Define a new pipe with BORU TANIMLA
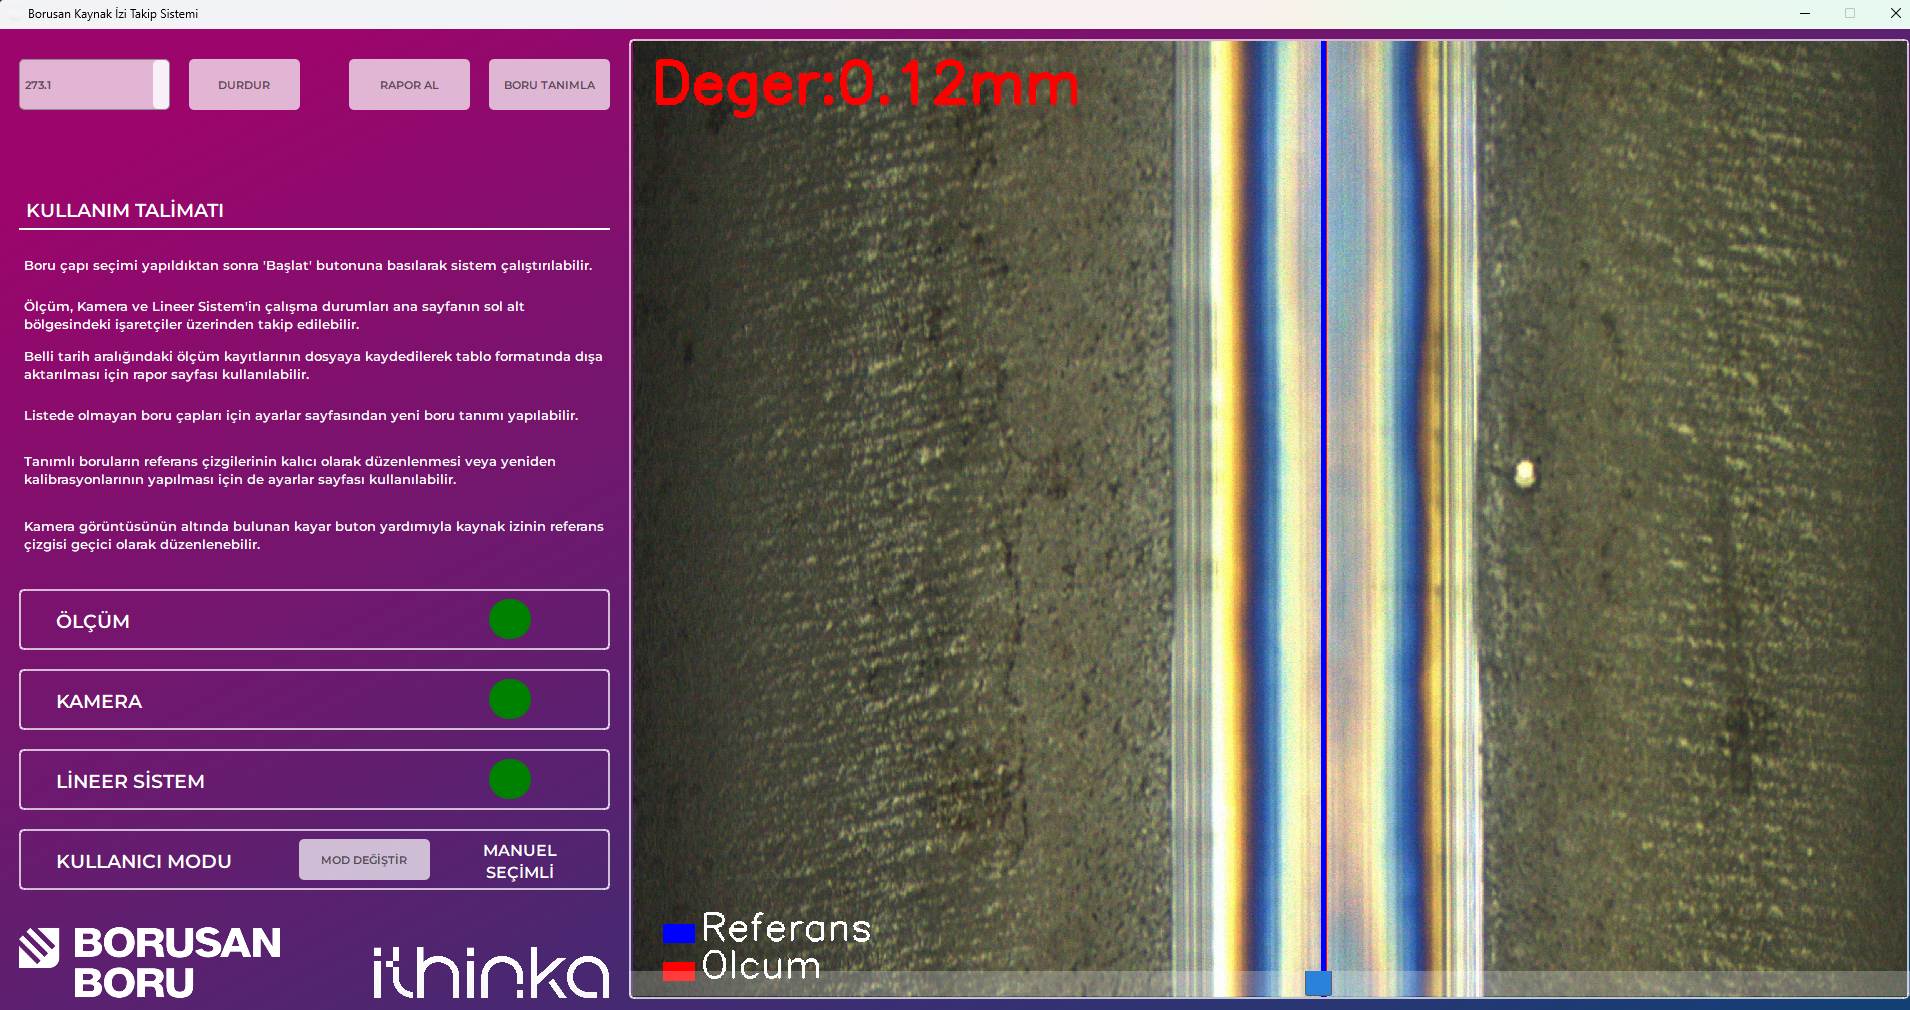 [548, 84]
